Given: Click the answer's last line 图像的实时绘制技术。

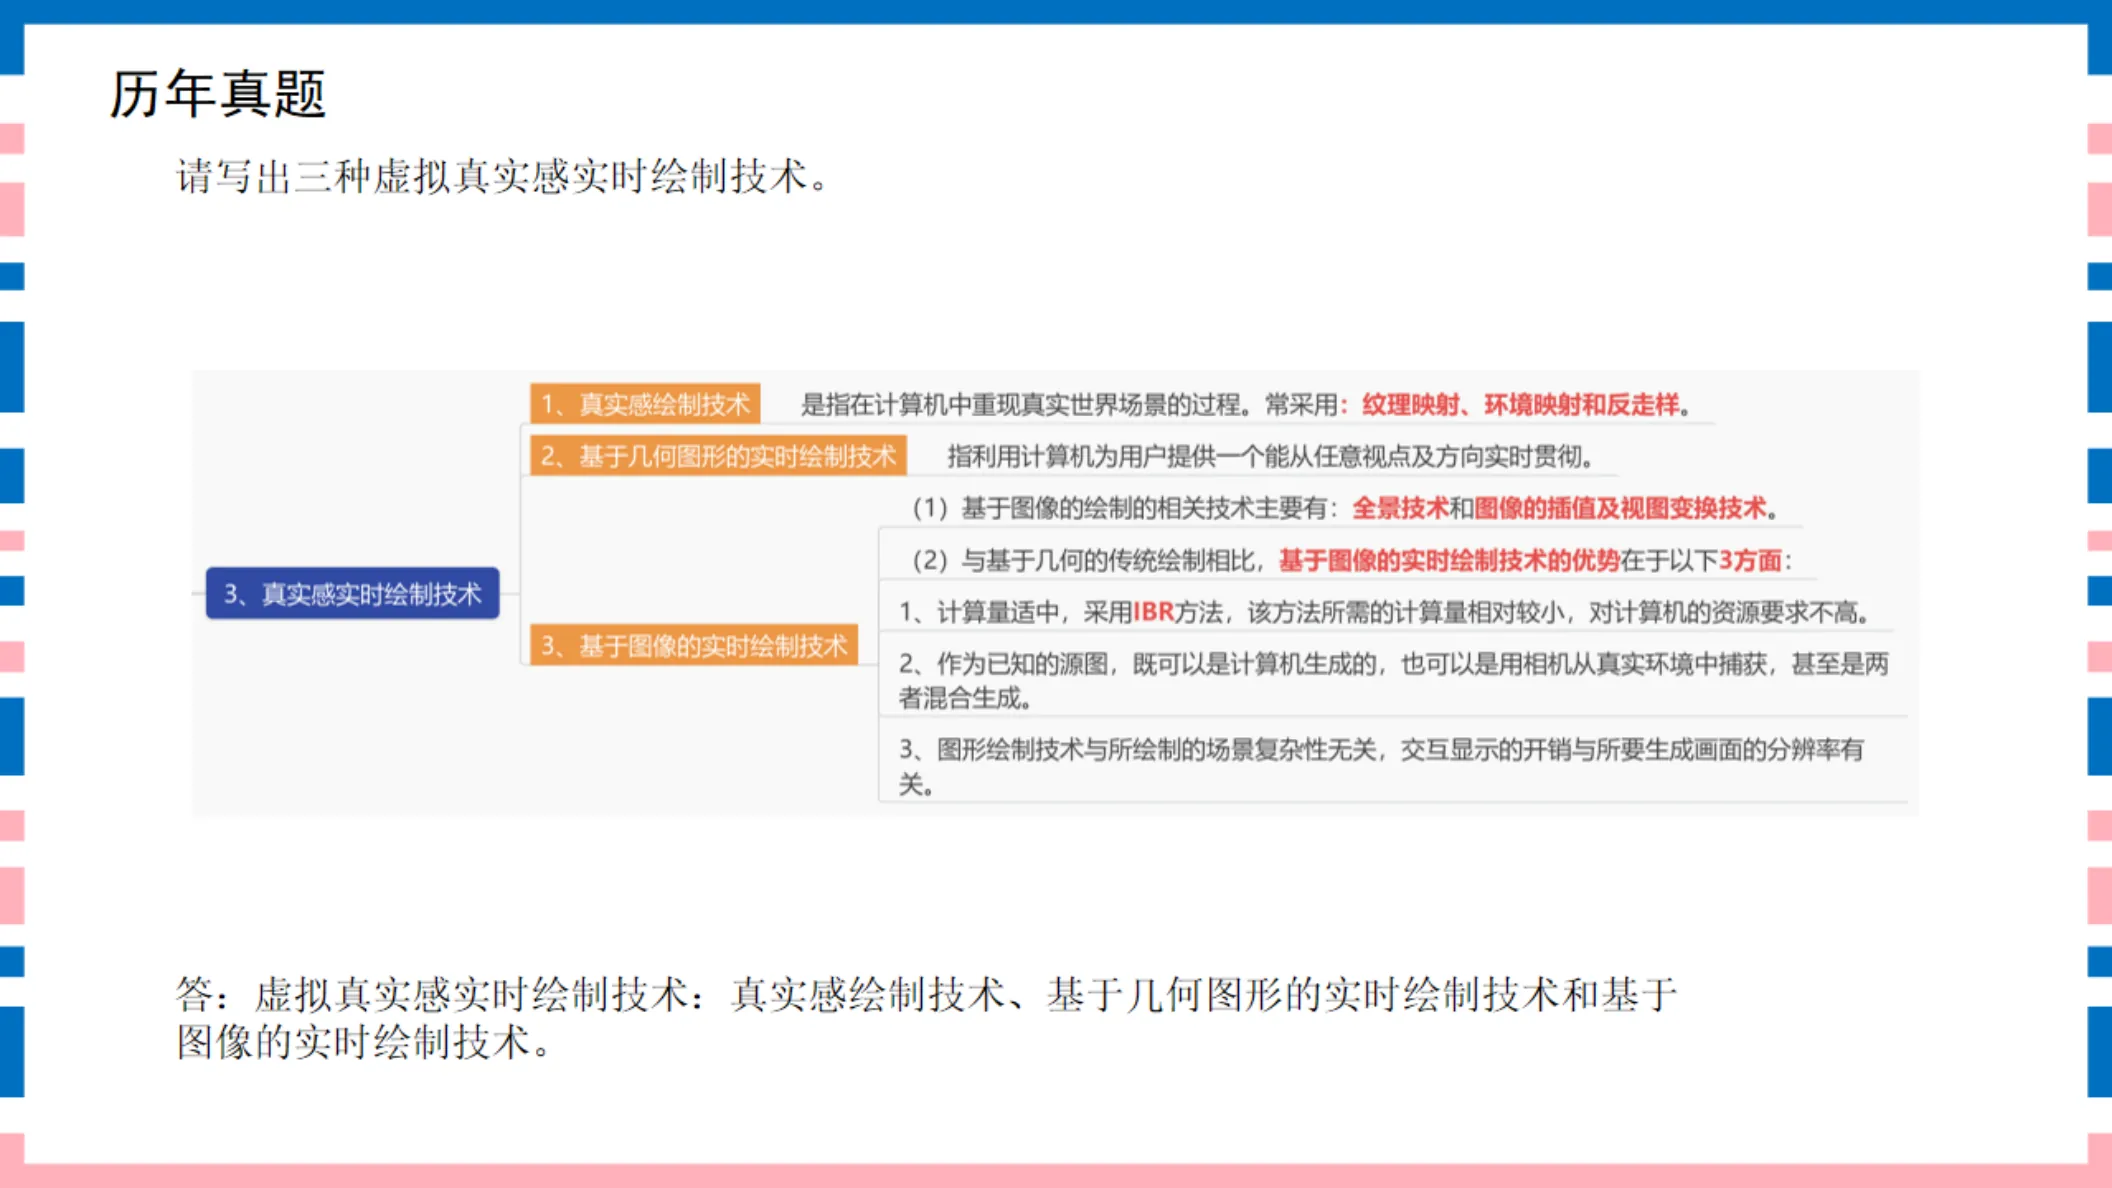Looking at the screenshot, I should pos(364,1042).
